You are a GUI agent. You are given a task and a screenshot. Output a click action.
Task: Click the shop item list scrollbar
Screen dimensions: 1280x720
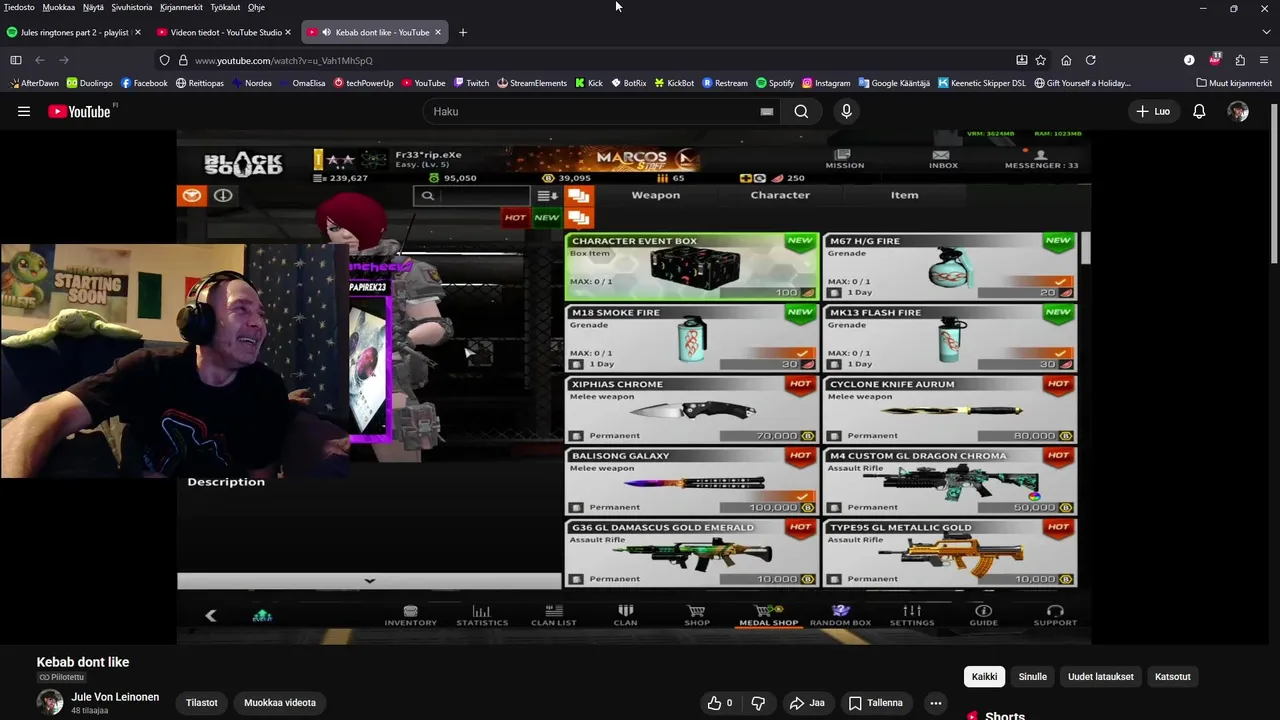1085,248
